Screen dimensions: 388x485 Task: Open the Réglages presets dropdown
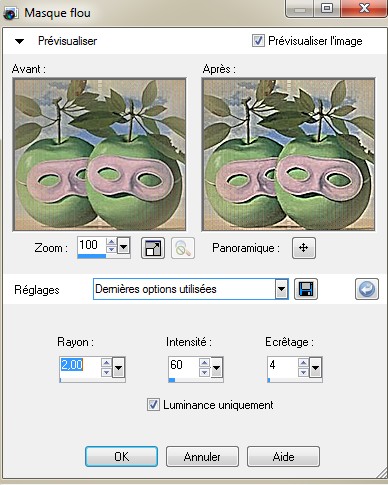(282, 289)
